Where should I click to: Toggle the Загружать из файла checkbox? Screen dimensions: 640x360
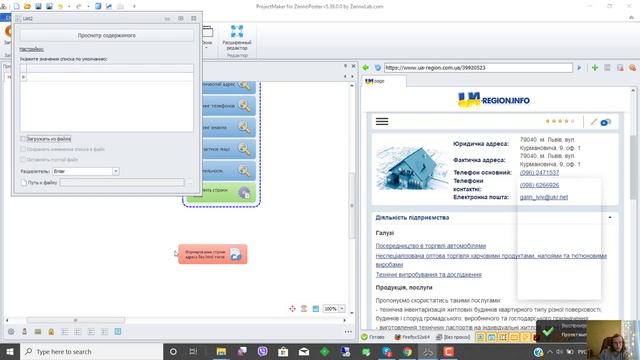pos(23,139)
